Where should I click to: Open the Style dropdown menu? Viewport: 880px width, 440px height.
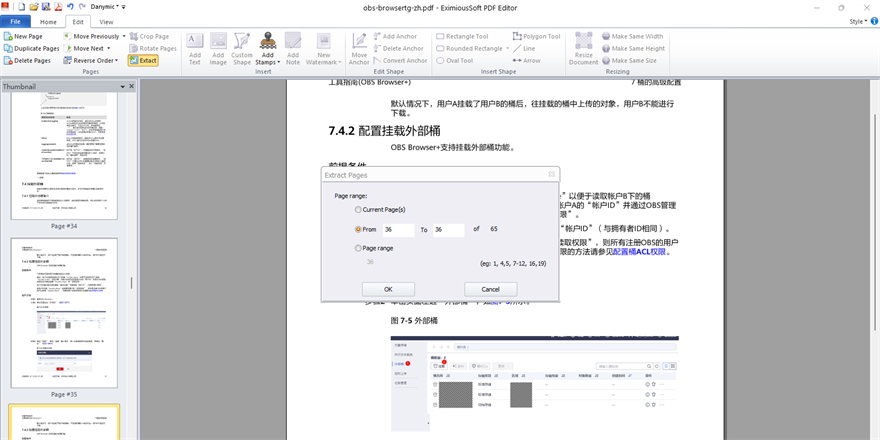[x=858, y=21]
